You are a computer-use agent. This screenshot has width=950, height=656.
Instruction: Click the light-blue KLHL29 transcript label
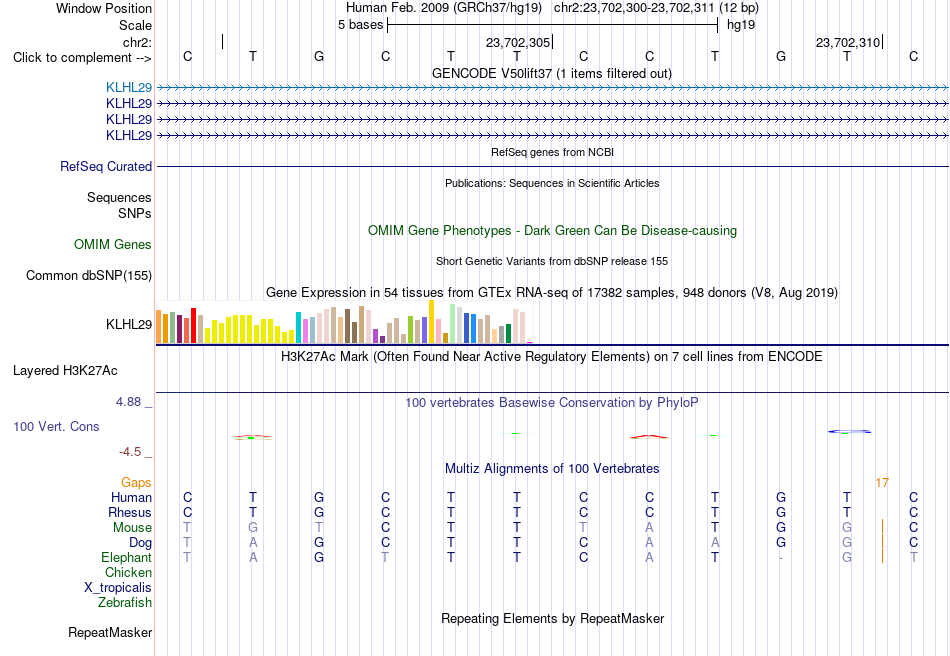tap(128, 87)
